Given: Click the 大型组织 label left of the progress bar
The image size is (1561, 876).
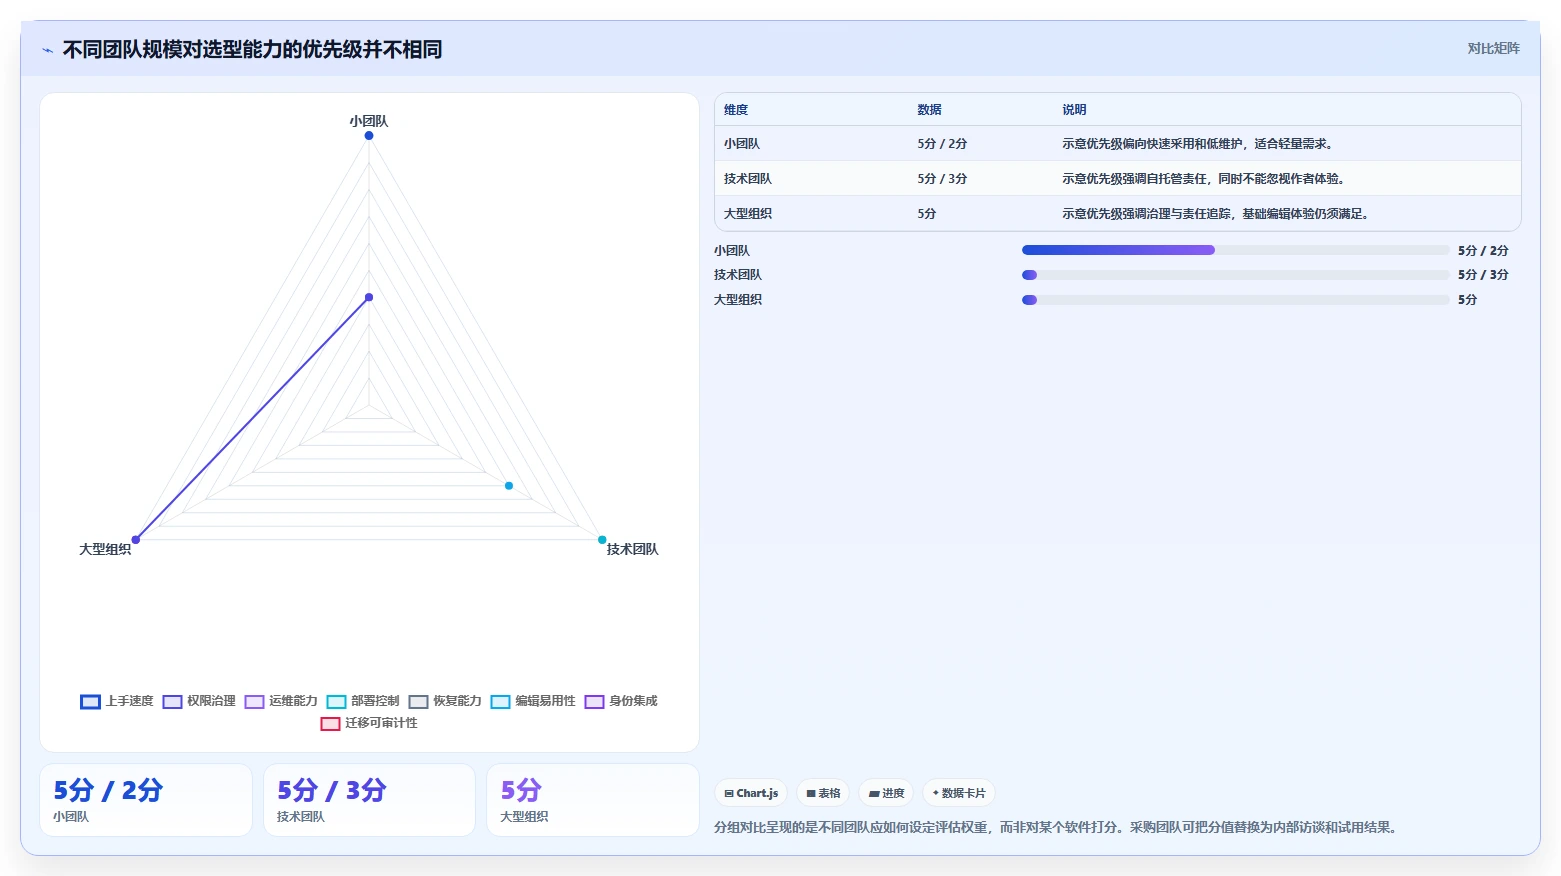Looking at the screenshot, I should (x=738, y=300).
